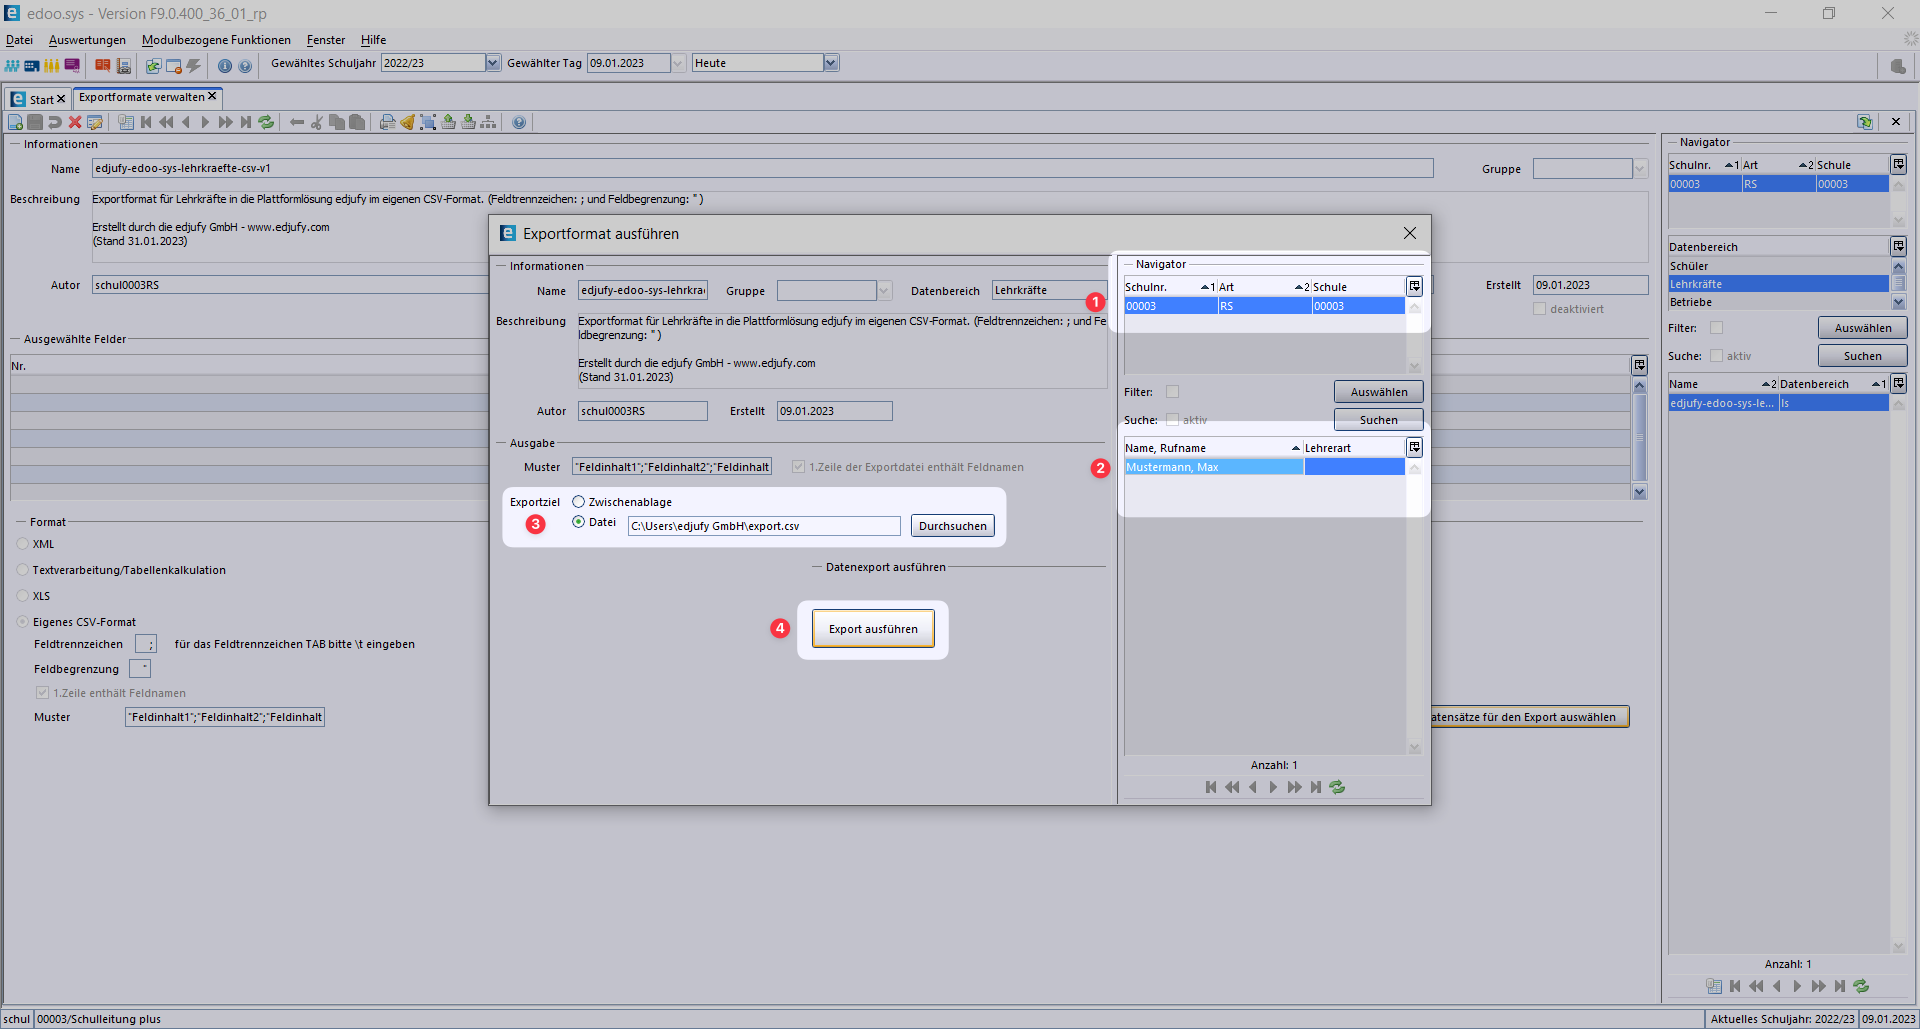
Task: Open the Gruppe dropdown in the dialog
Action: point(884,291)
